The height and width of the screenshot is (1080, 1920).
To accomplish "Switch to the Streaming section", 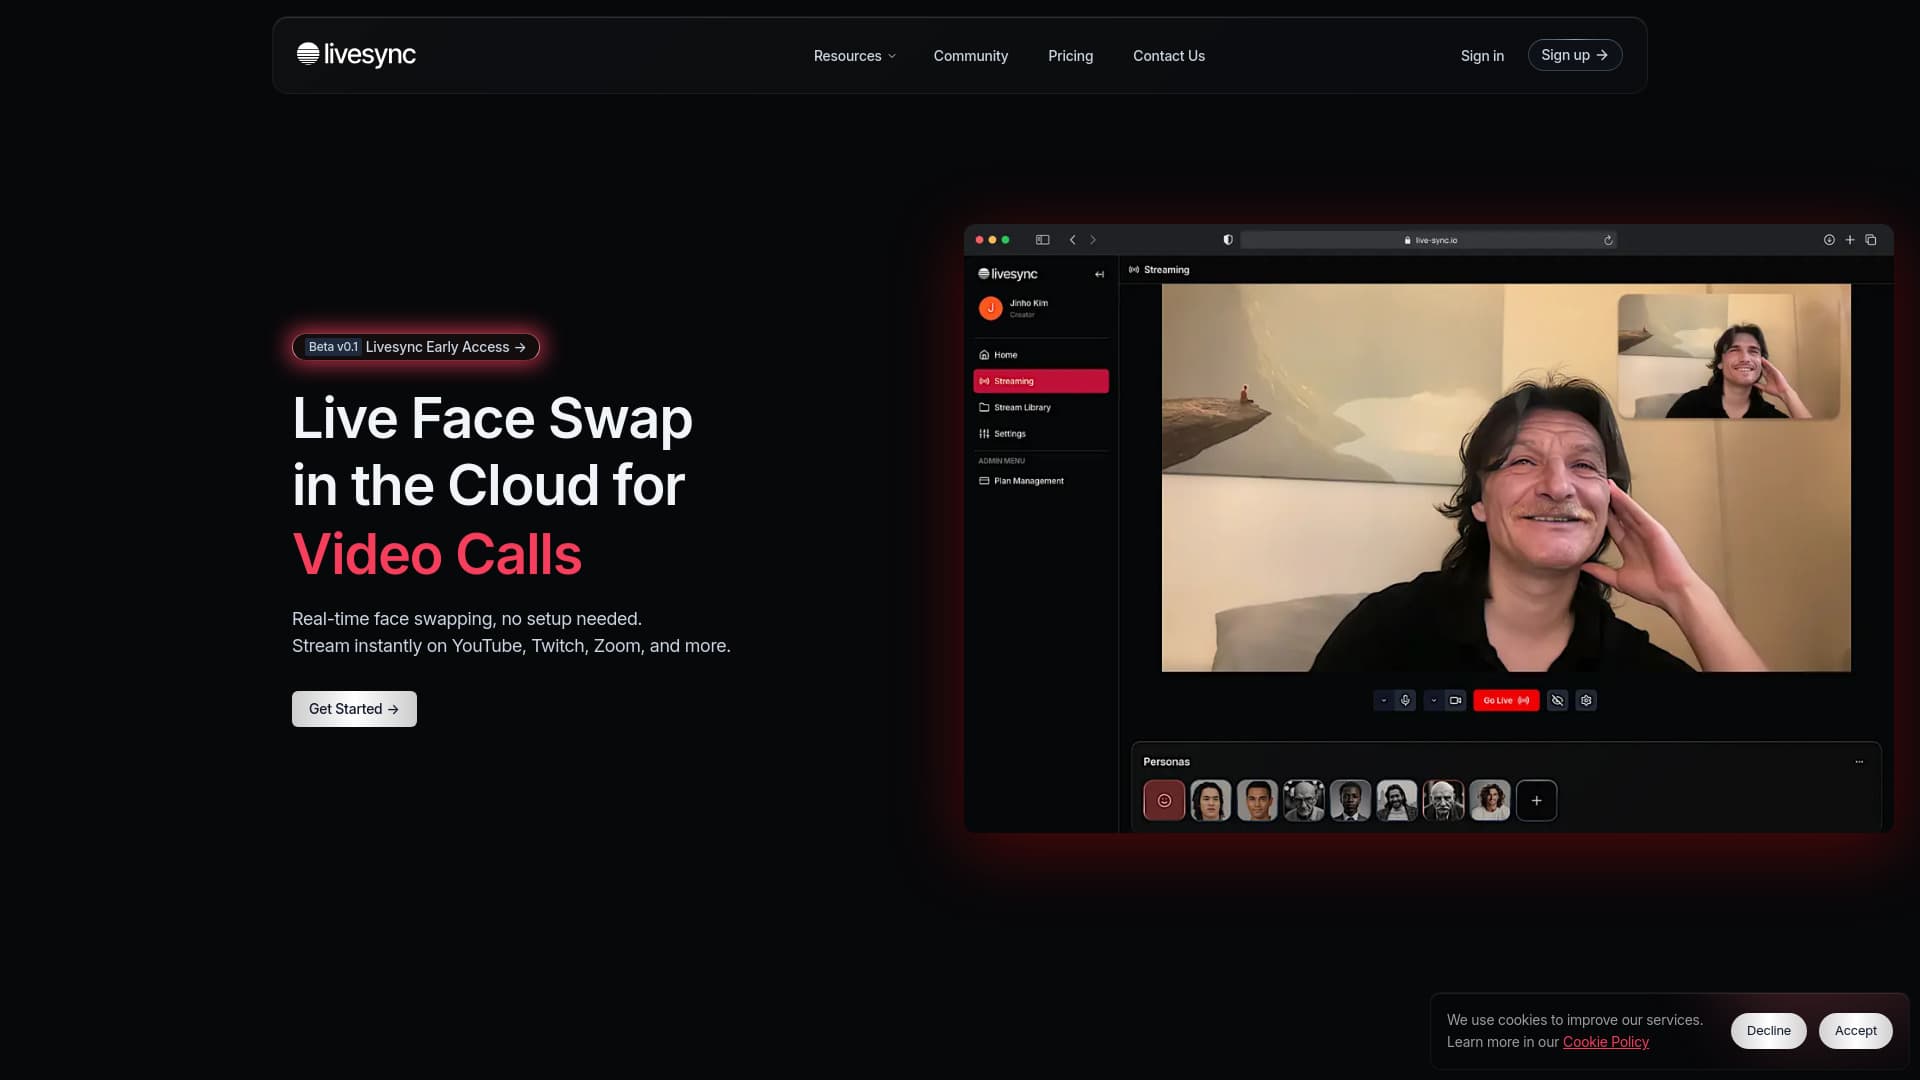I will pos(1013,381).
